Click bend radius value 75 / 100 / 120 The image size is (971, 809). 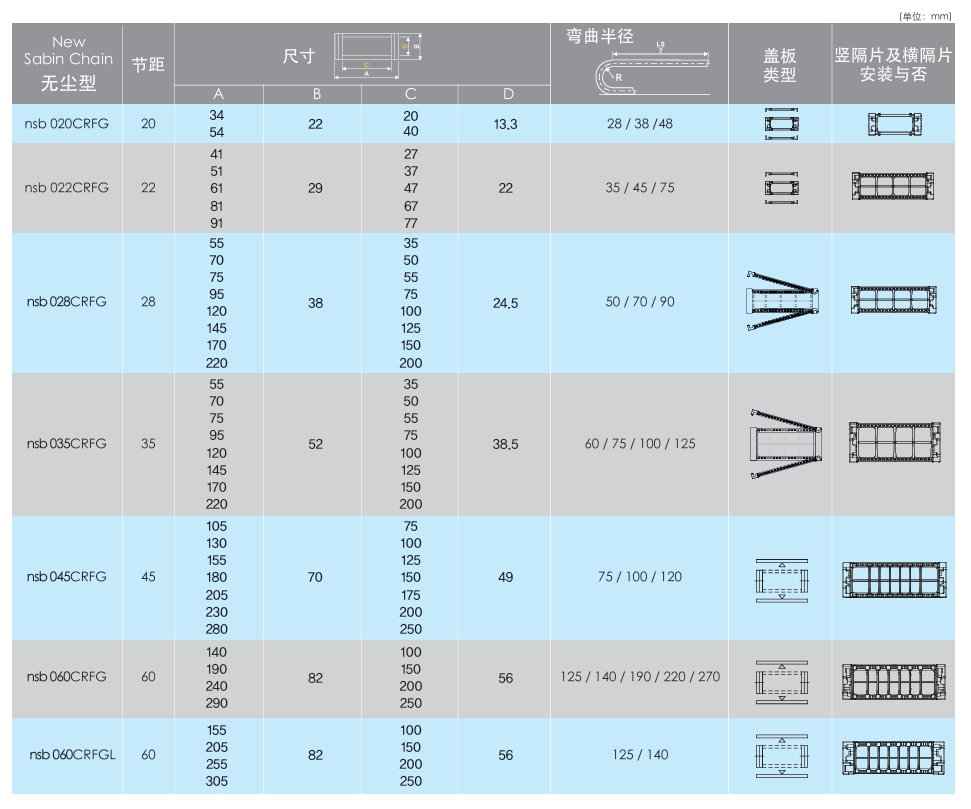[x=640, y=577]
